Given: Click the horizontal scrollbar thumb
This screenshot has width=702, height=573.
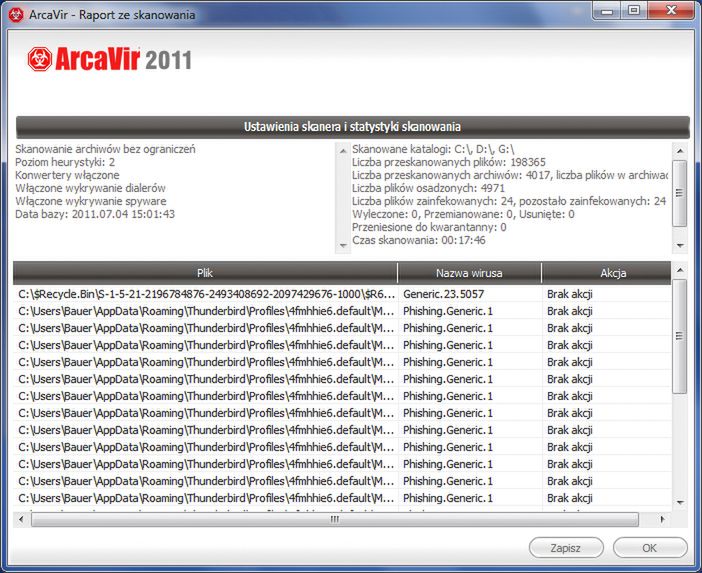Looking at the screenshot, I should coord(334,519).
